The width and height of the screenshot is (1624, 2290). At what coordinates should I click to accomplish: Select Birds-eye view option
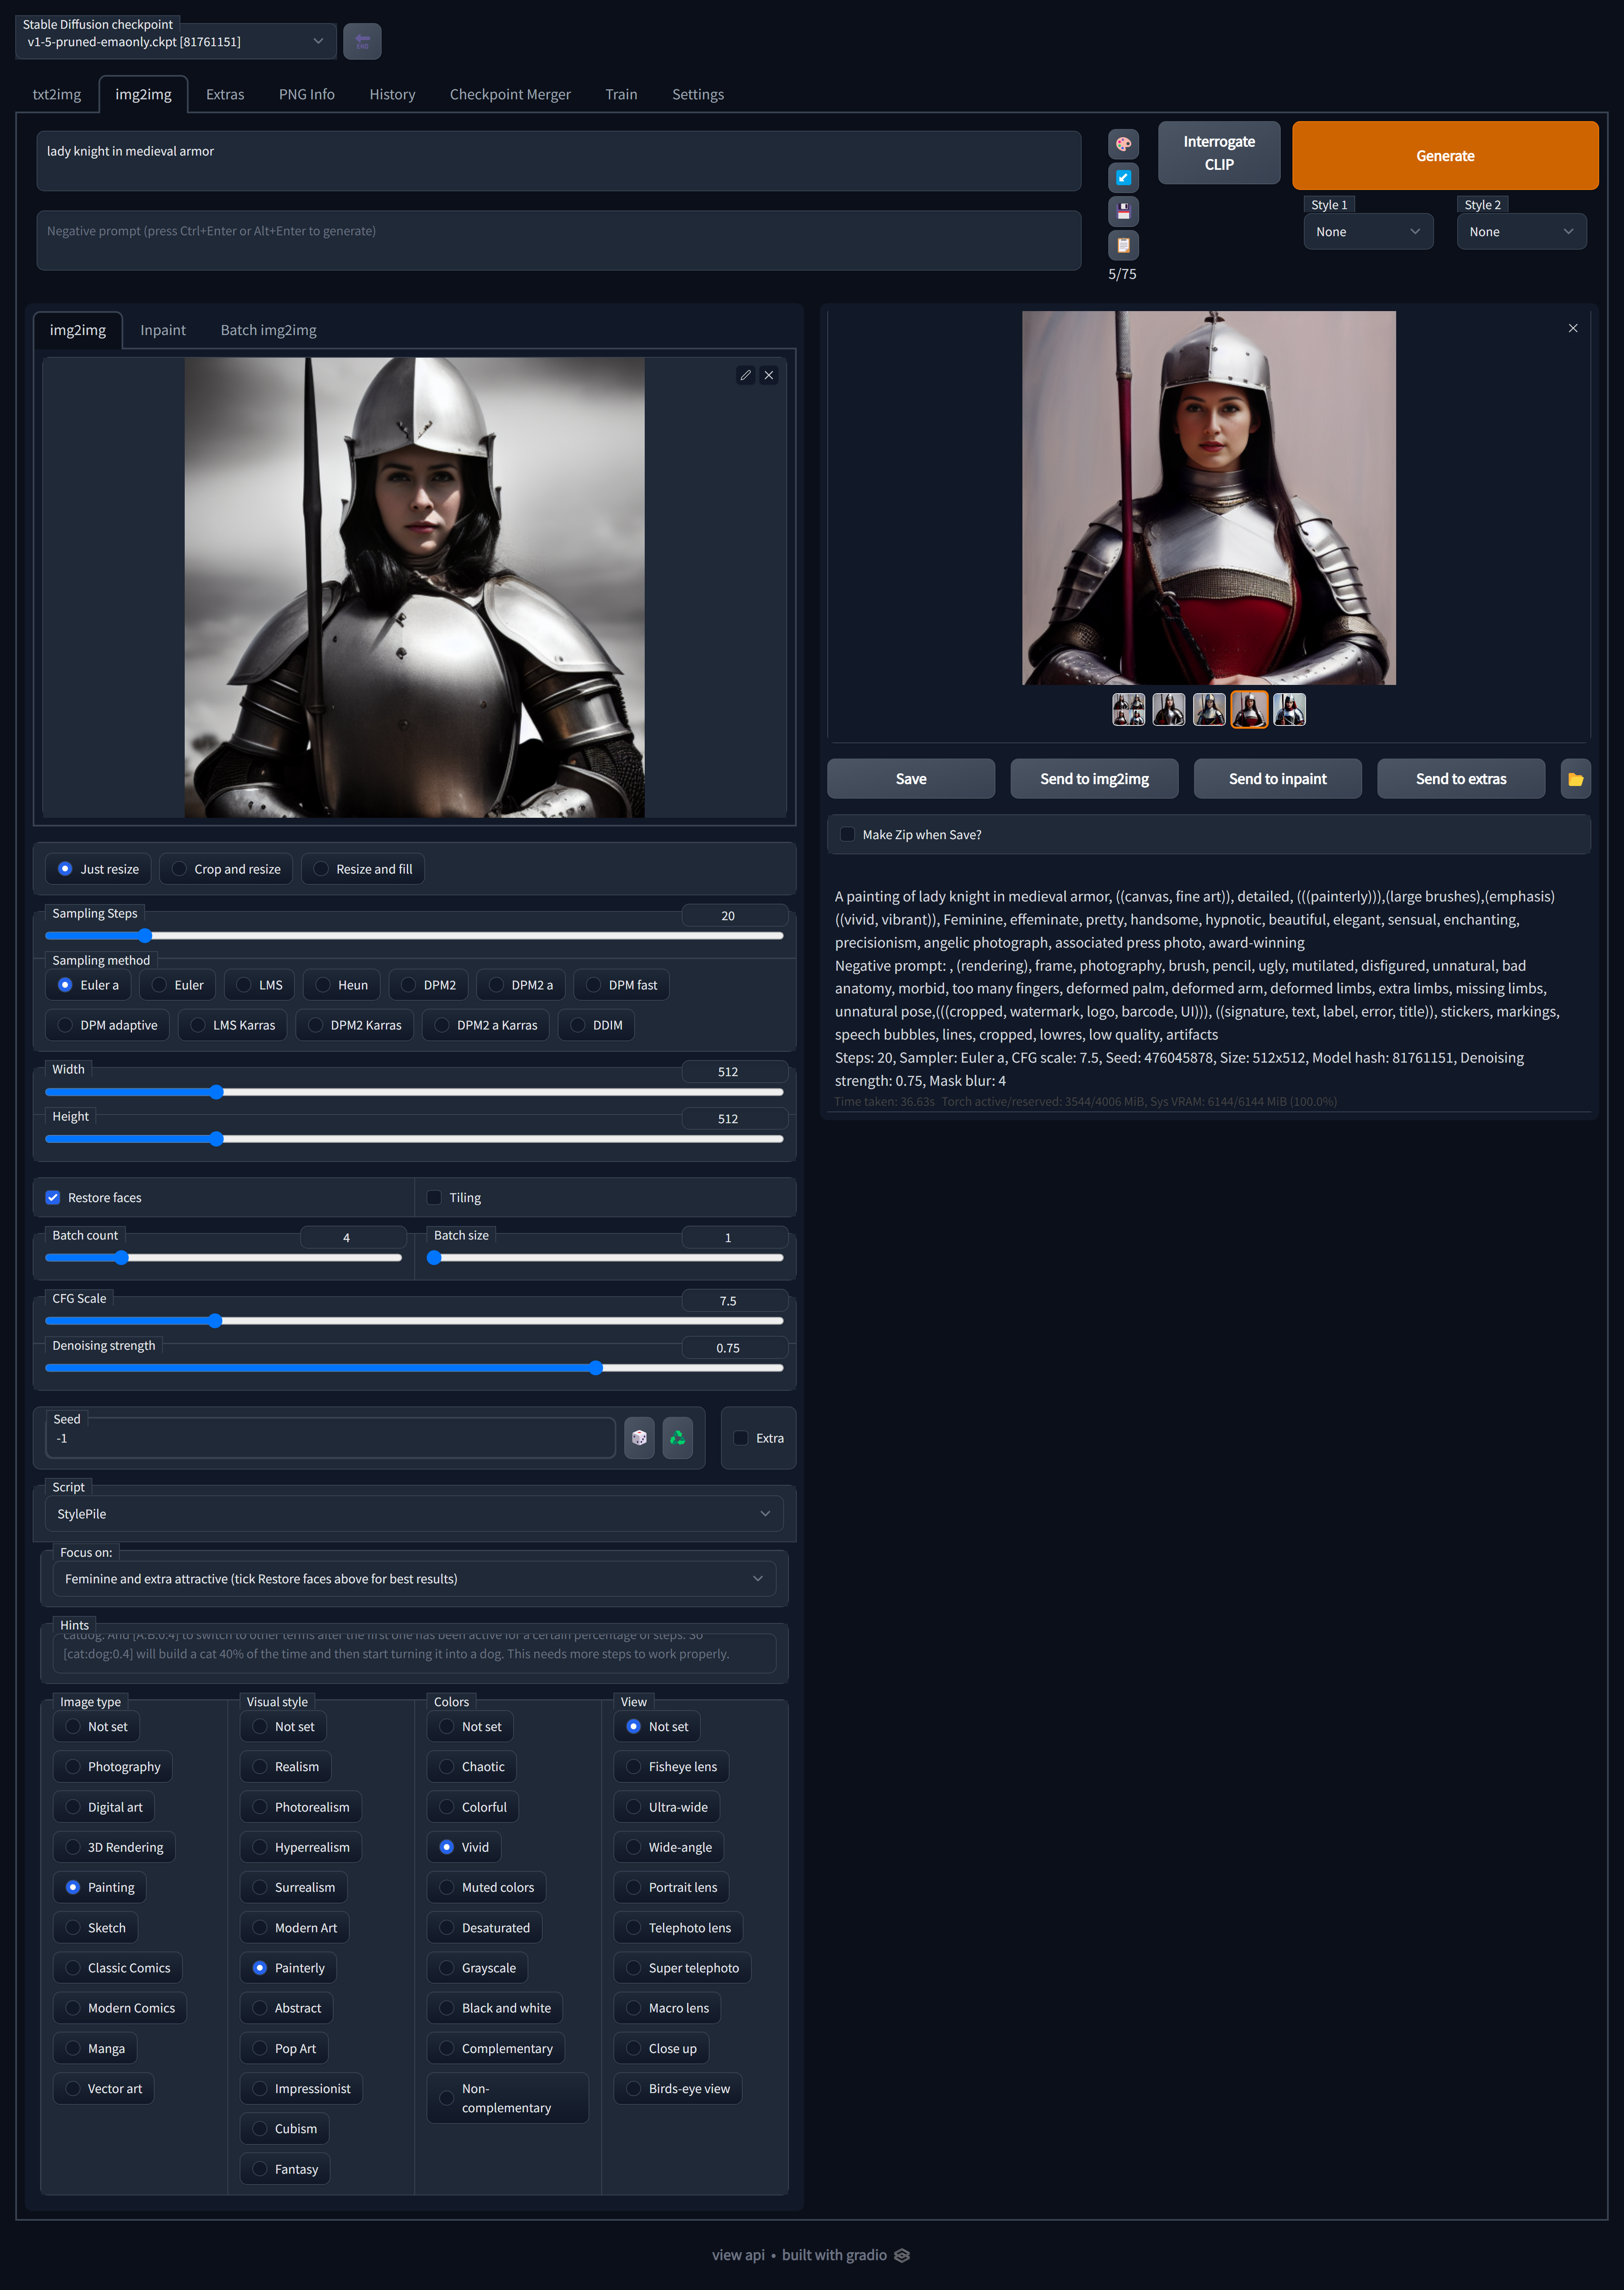678,2089
